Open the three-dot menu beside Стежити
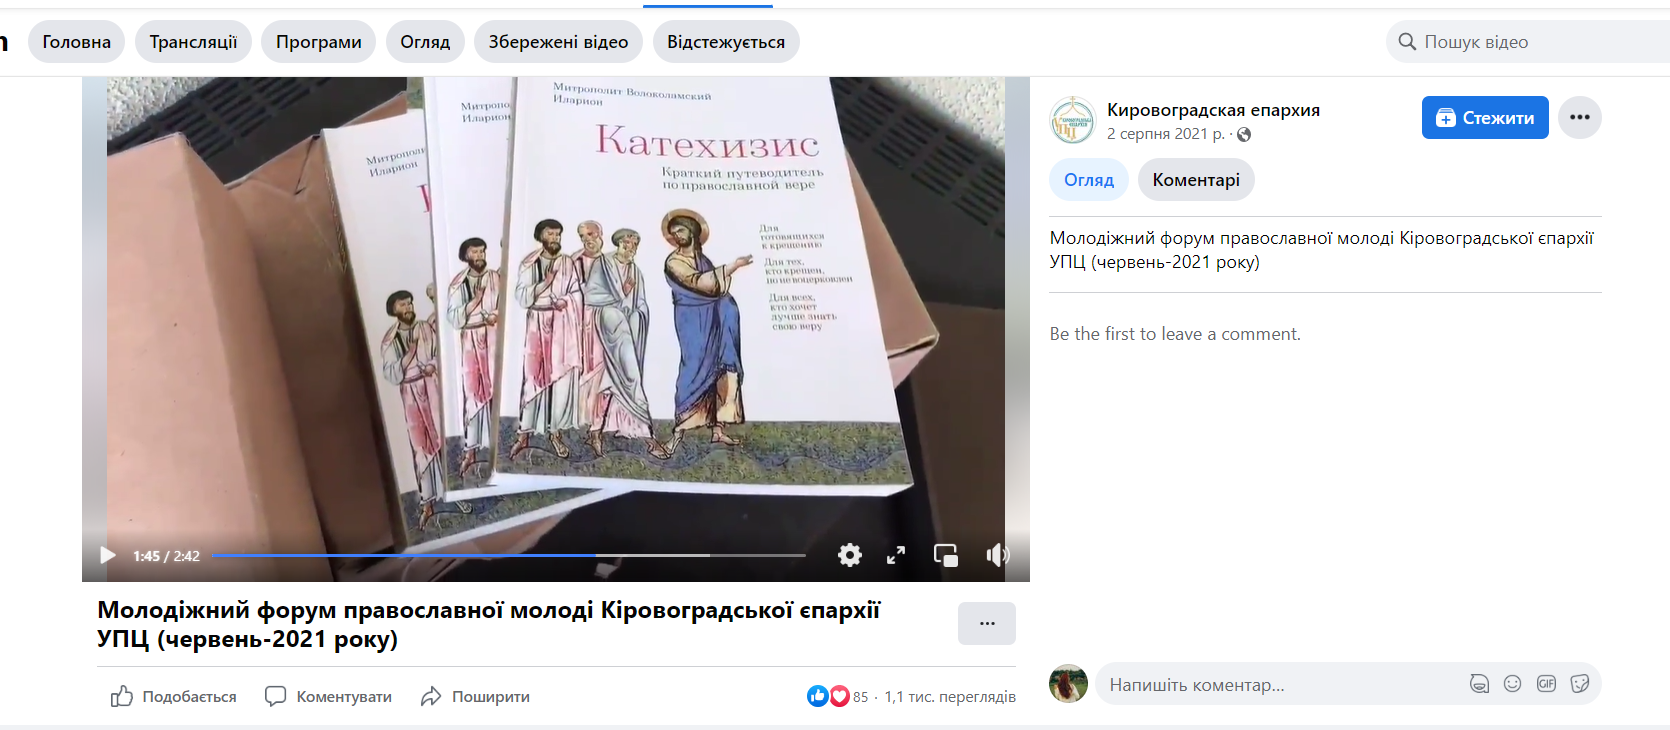The image size is (1670, 730). (x=1580, y=118)
